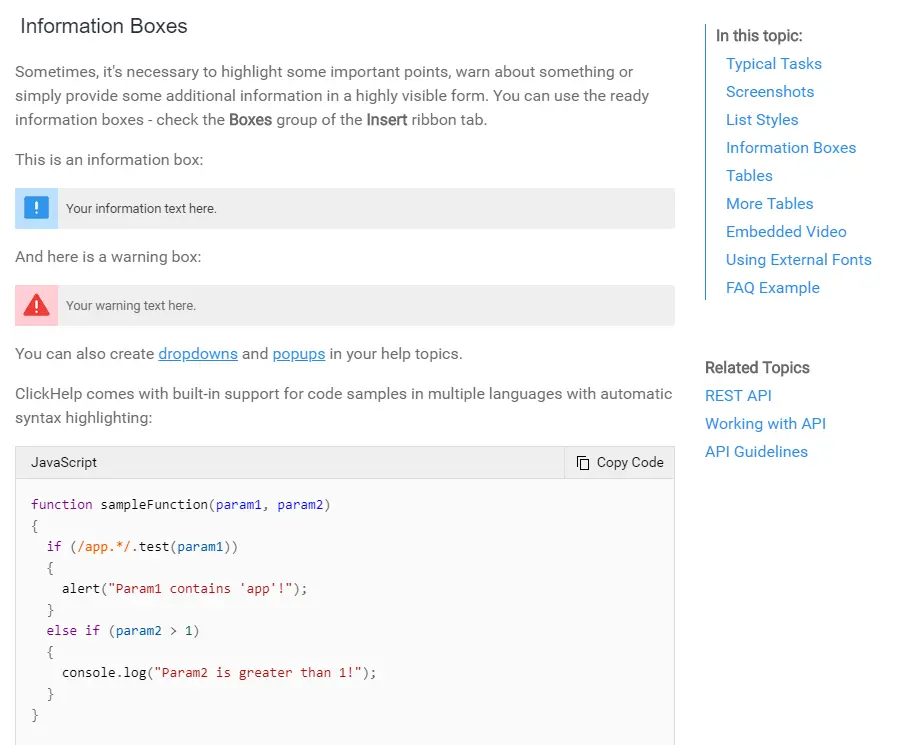Navigate to List Styles section
This screenshot has height=745, width=900.
(x=761, y=120)
